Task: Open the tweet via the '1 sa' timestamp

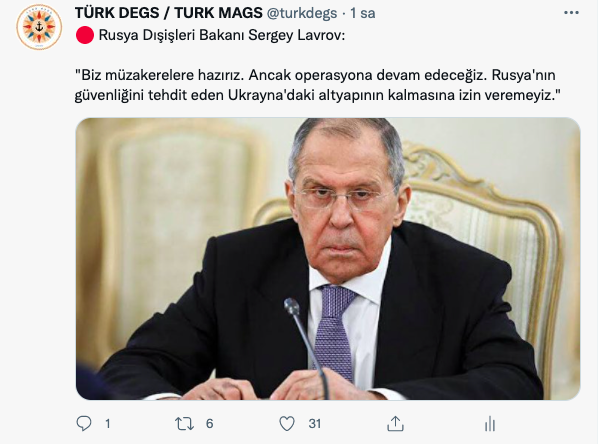Action: [x=363, y=13]
